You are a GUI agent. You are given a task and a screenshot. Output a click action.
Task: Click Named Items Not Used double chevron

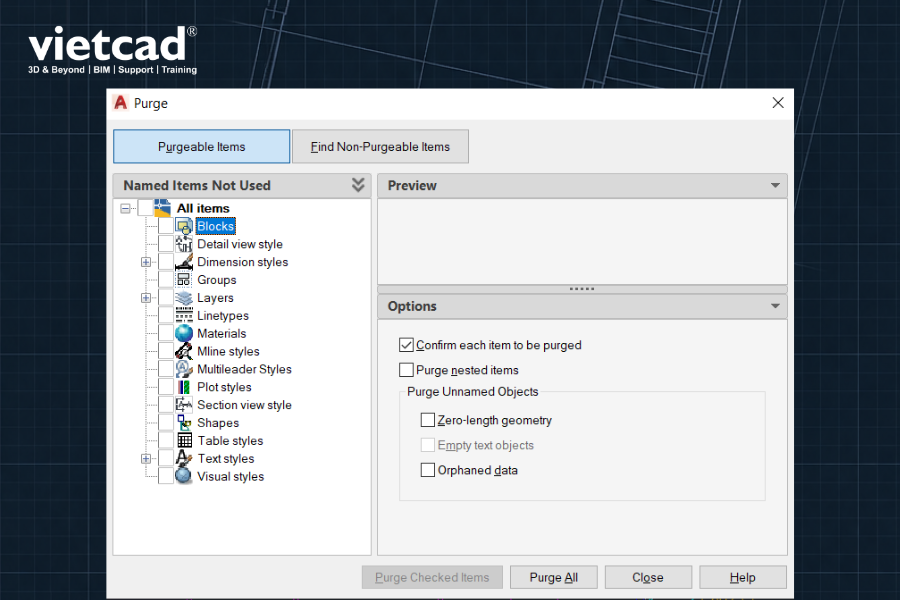[x=358, y=185]
